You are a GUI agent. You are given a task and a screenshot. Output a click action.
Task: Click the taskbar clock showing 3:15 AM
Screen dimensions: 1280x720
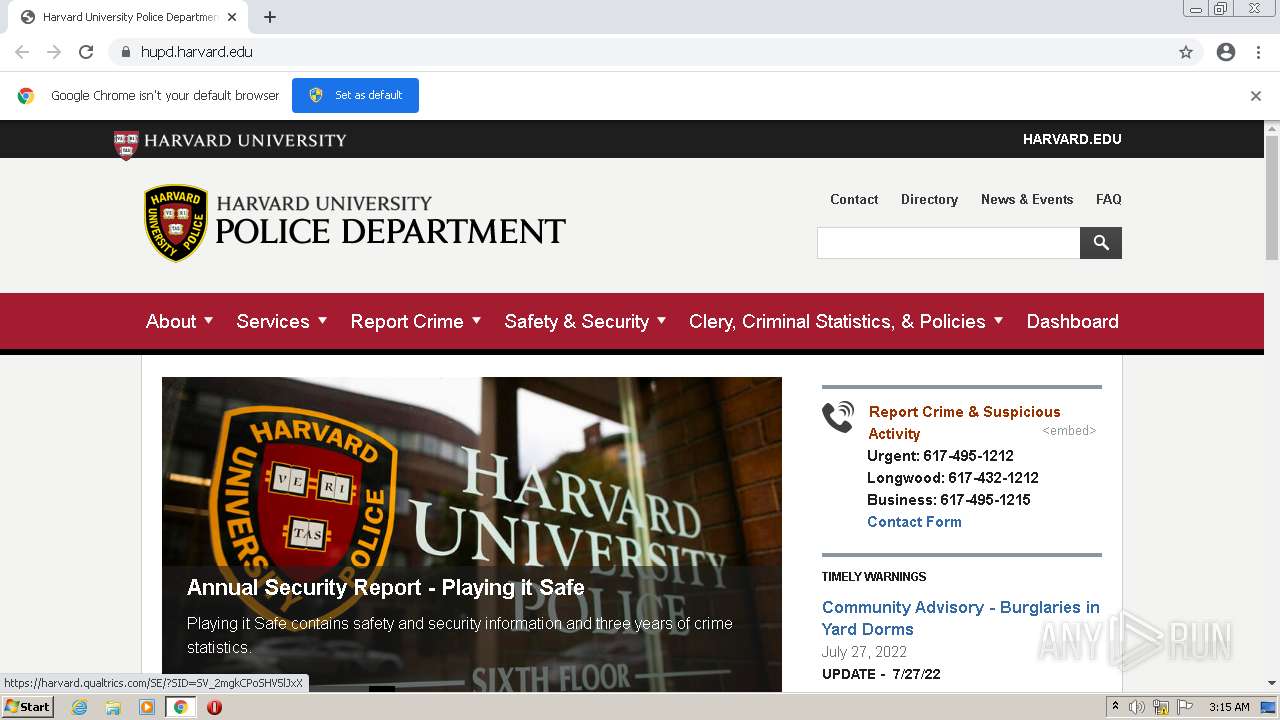pyautogui.click(x=1229, y=707)
